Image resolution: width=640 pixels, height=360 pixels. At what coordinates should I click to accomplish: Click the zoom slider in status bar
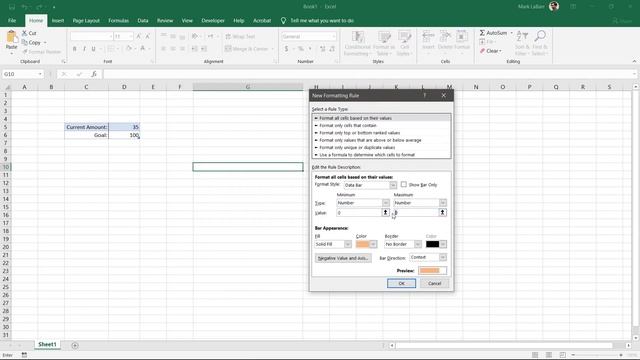pos(597,355)
